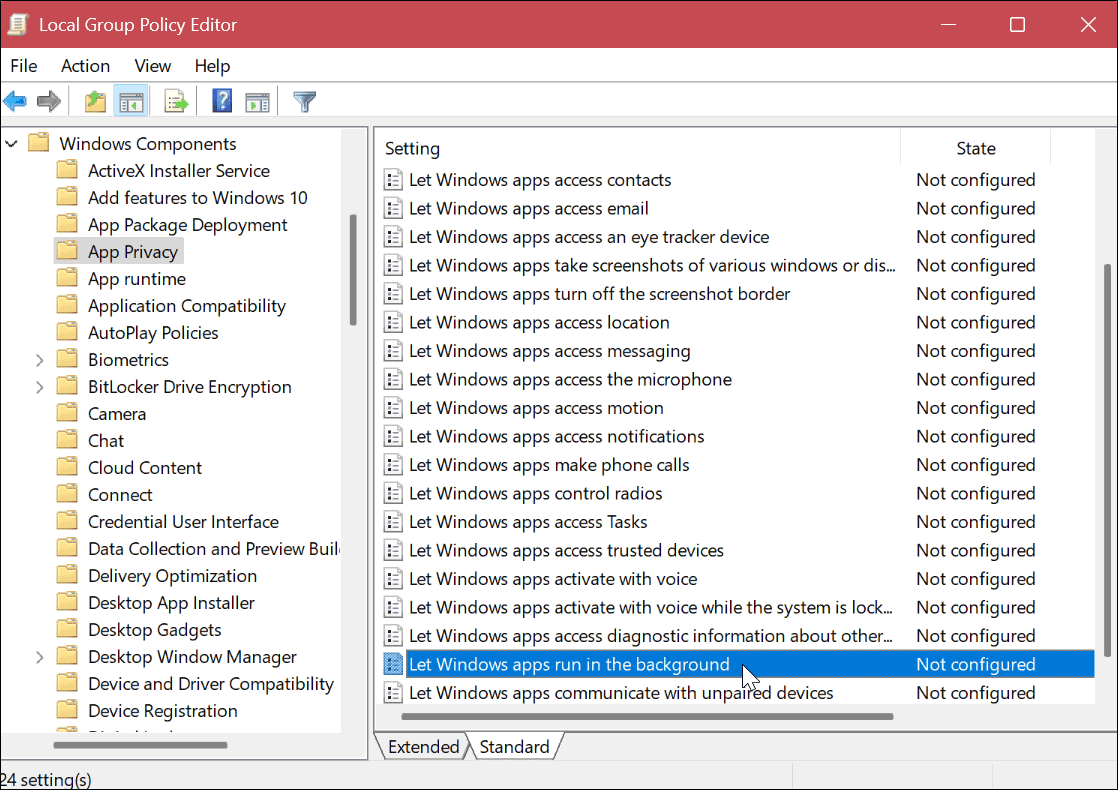Viewport: 1118px width, 790px height.
Task: Click the policy icon beside access the microphone
Action: 393,379
